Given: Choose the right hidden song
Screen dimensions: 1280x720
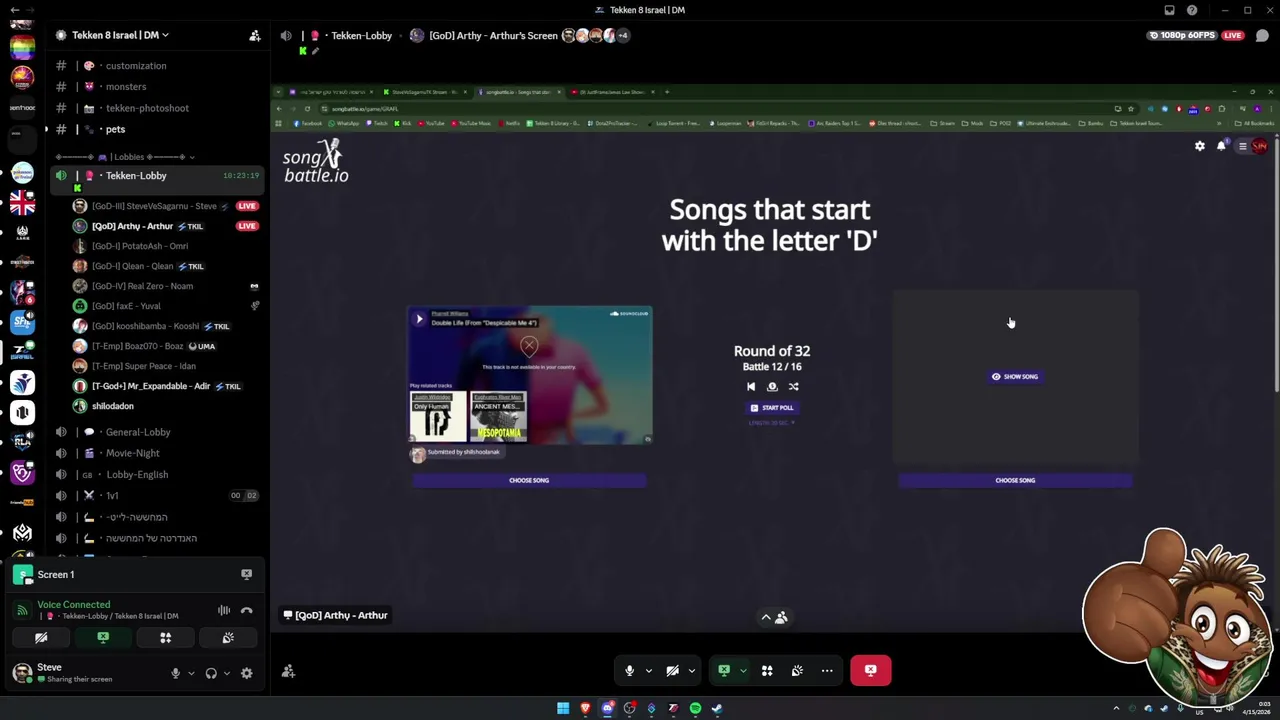Looking at the screenshot, I should (1015, 480).
